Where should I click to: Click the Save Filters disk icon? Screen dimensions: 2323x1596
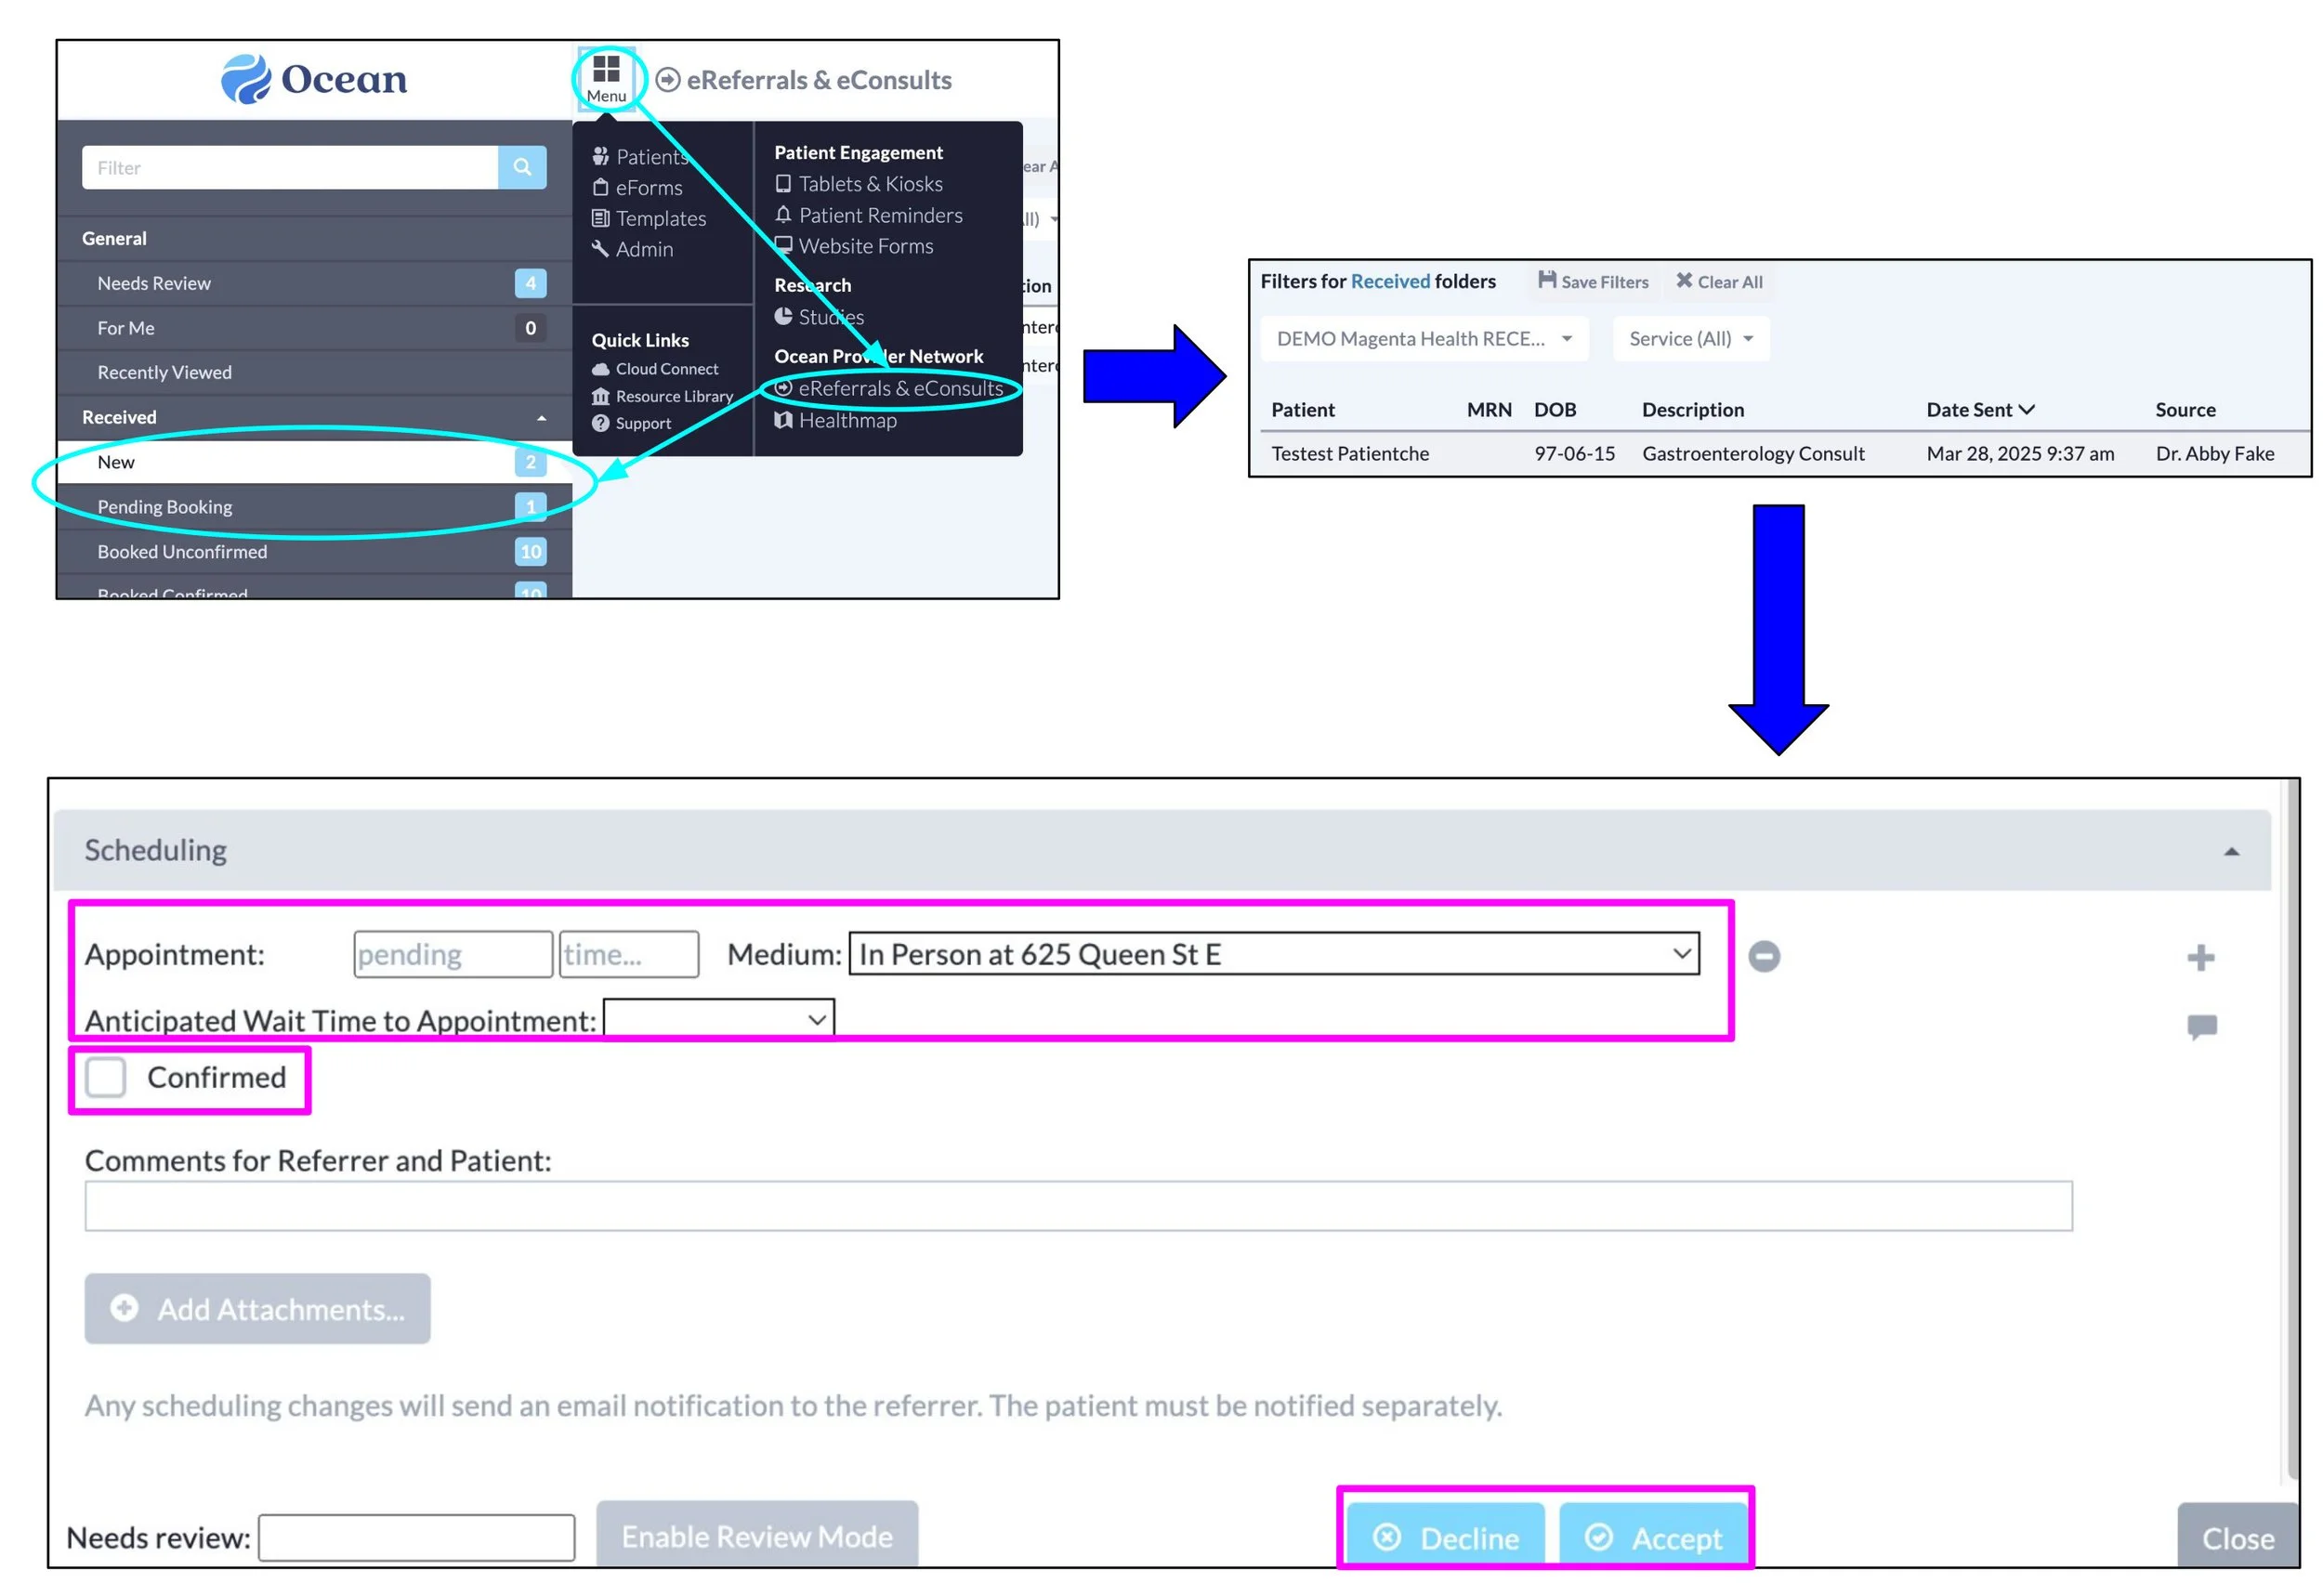(x=1546, y=281)
